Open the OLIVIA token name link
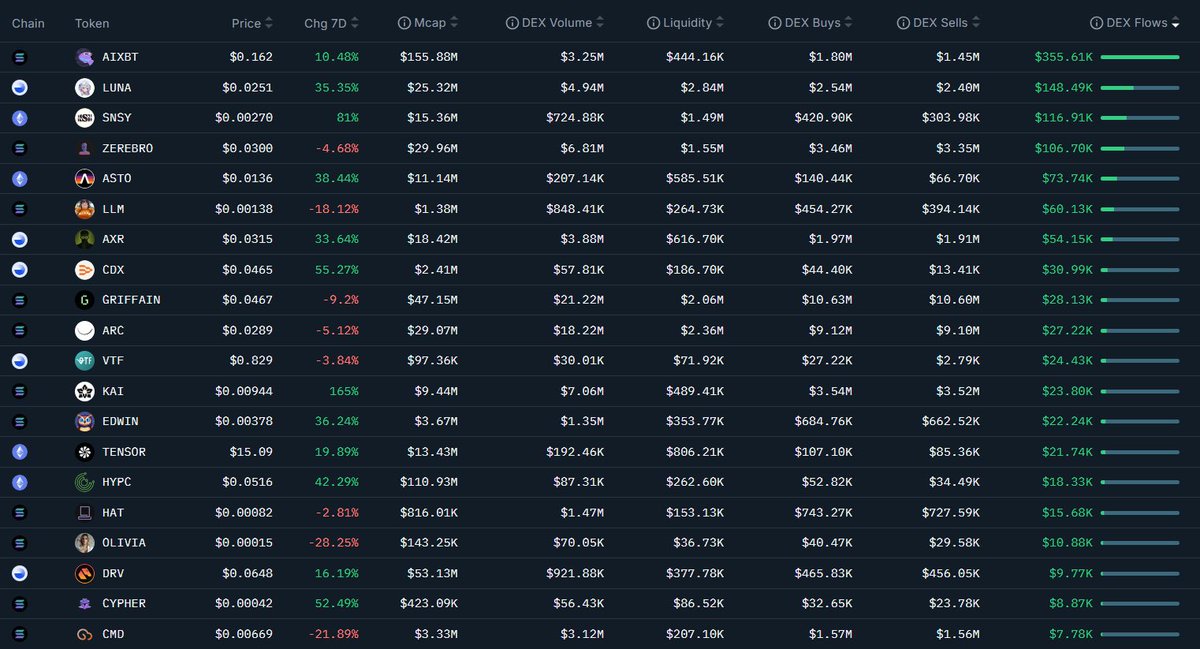 124,543
